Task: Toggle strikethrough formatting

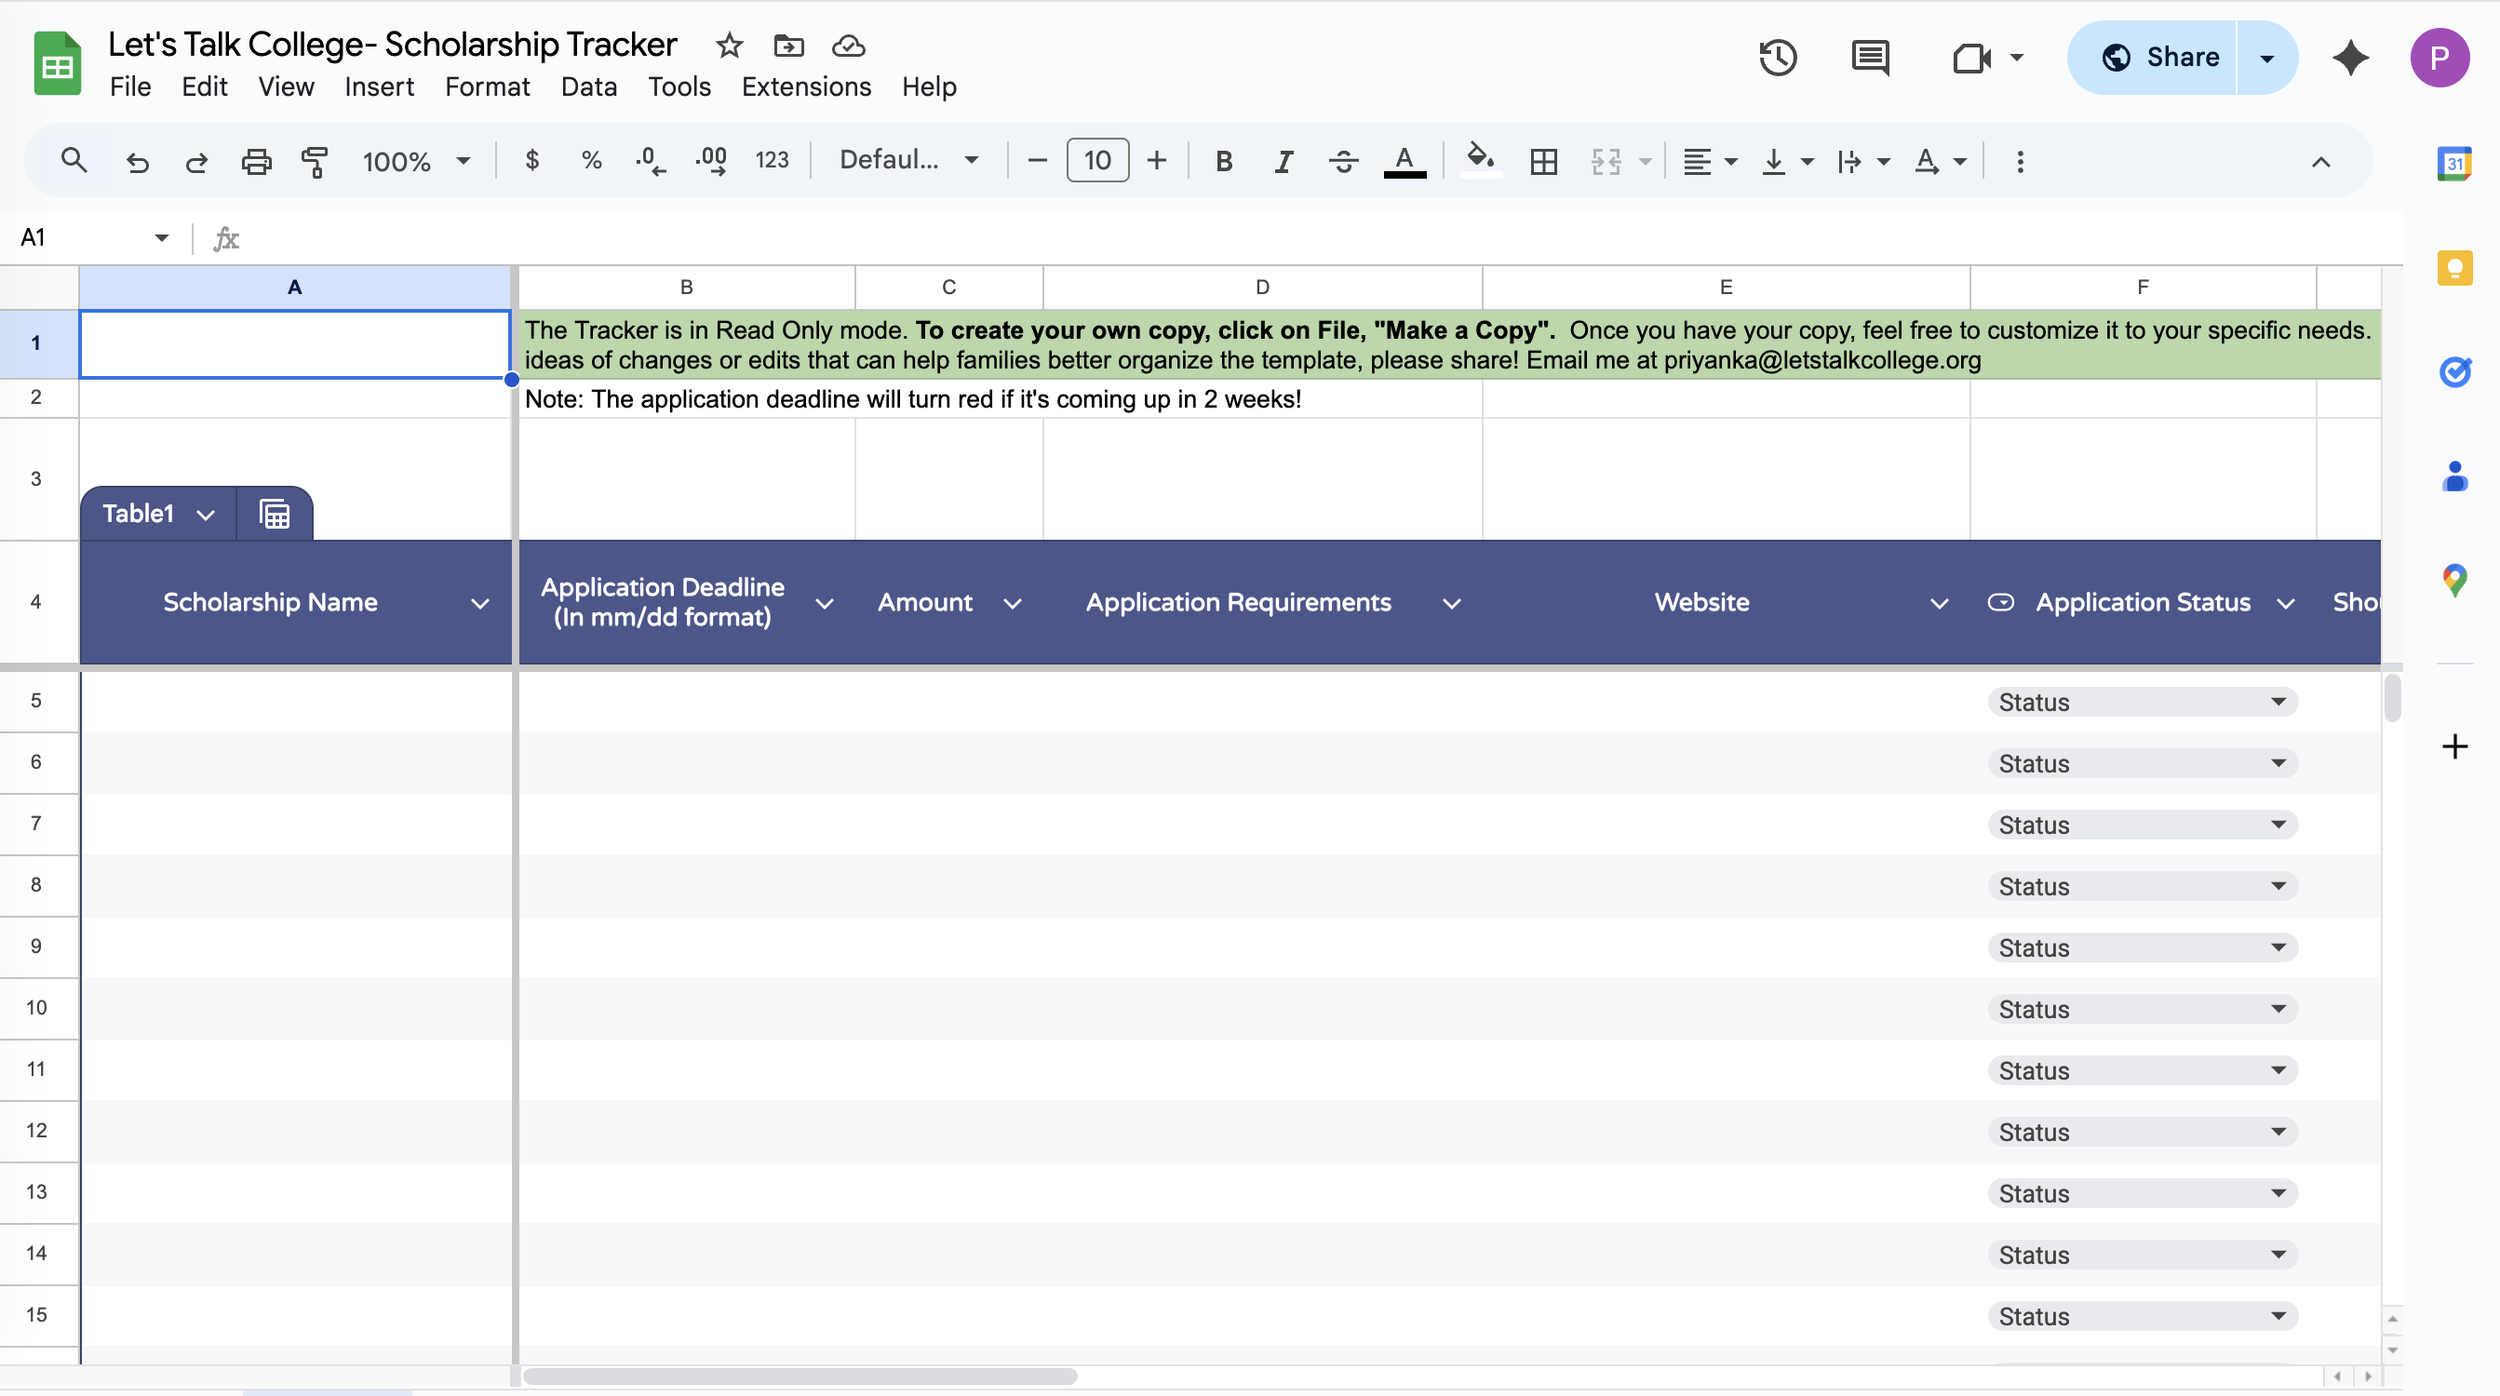Action: tap(1343, 161)
